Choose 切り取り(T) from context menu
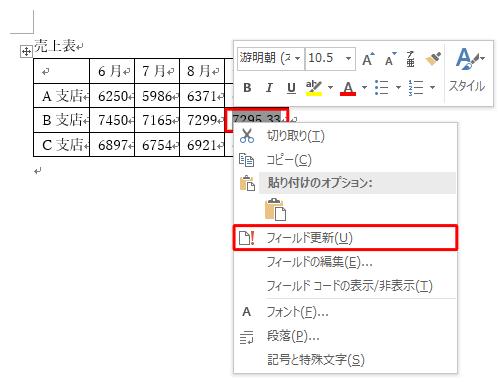 pos(345,136)
